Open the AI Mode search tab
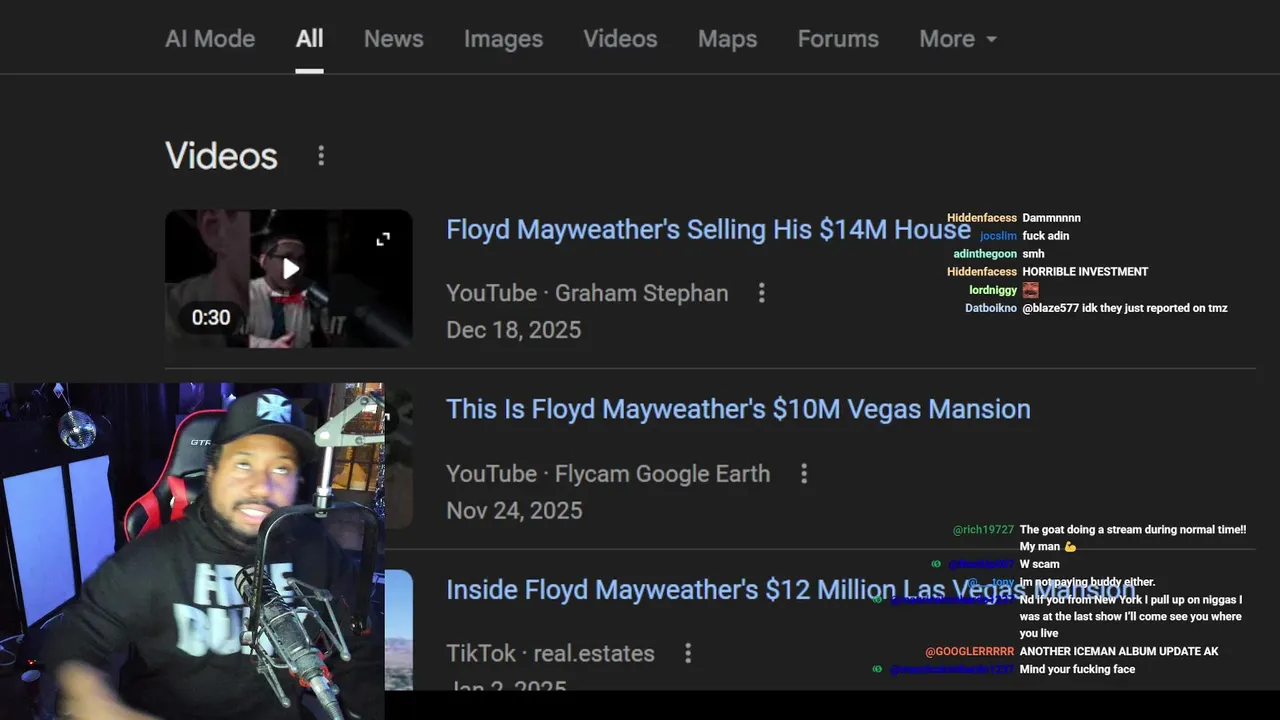Image resolution: width=1280 pixels, height=720 pixels. click(x=210, y=39)
